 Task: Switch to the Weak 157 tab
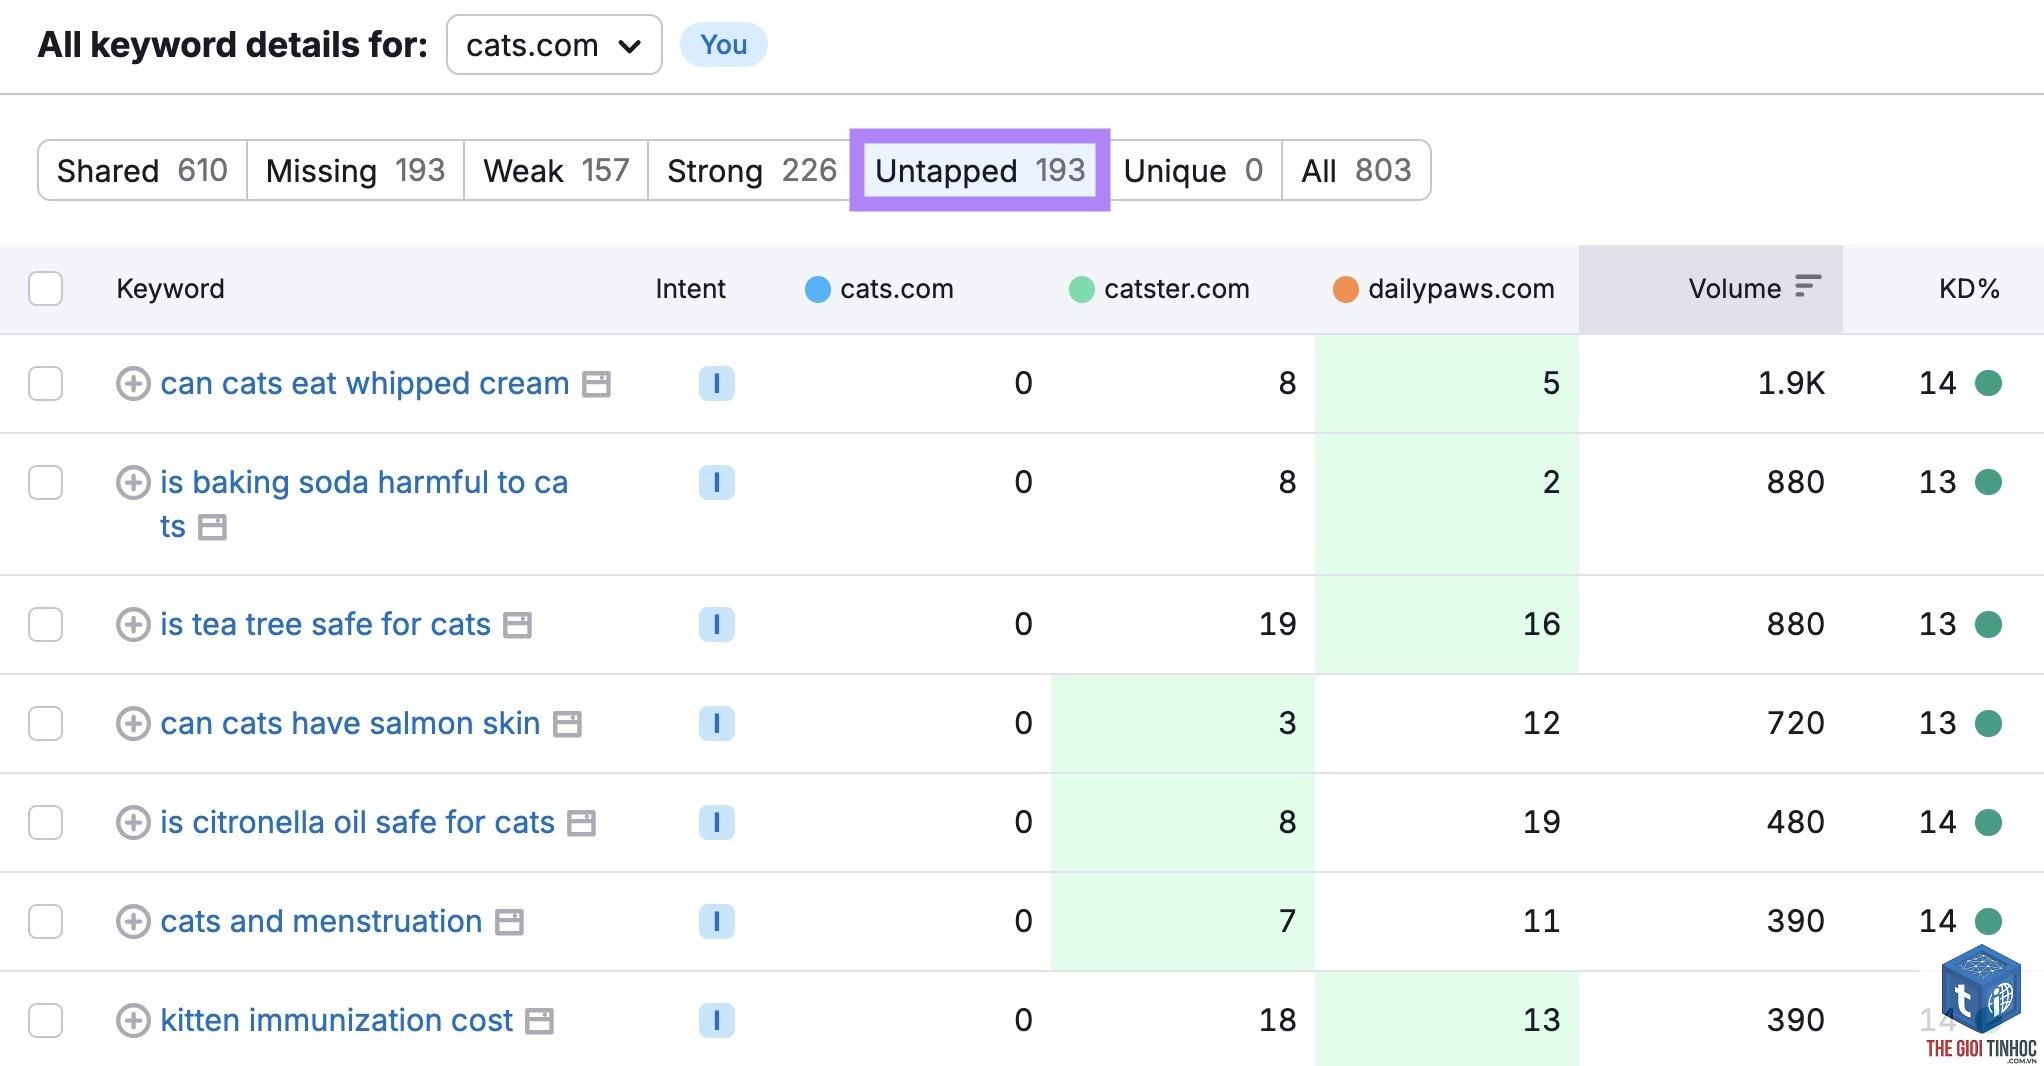pos(556,170)
